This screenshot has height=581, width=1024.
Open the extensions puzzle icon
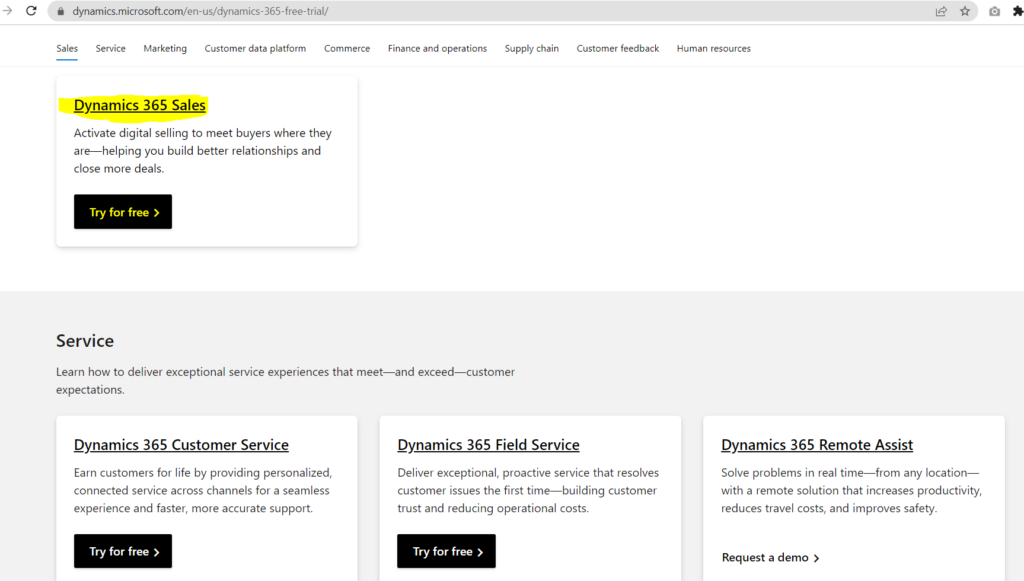[1017, 11]
